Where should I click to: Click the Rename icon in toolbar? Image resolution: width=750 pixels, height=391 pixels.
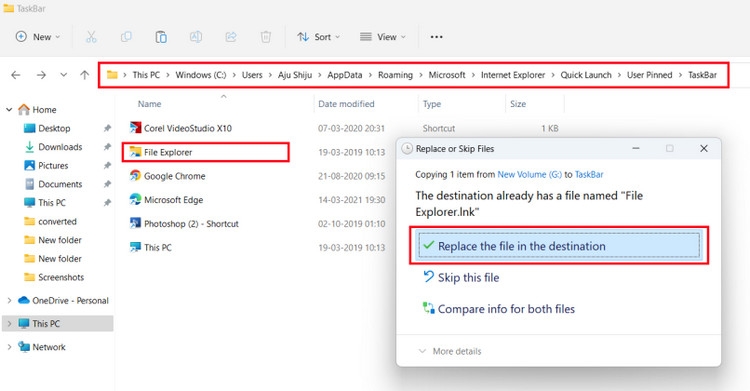[x=196, y=37]
